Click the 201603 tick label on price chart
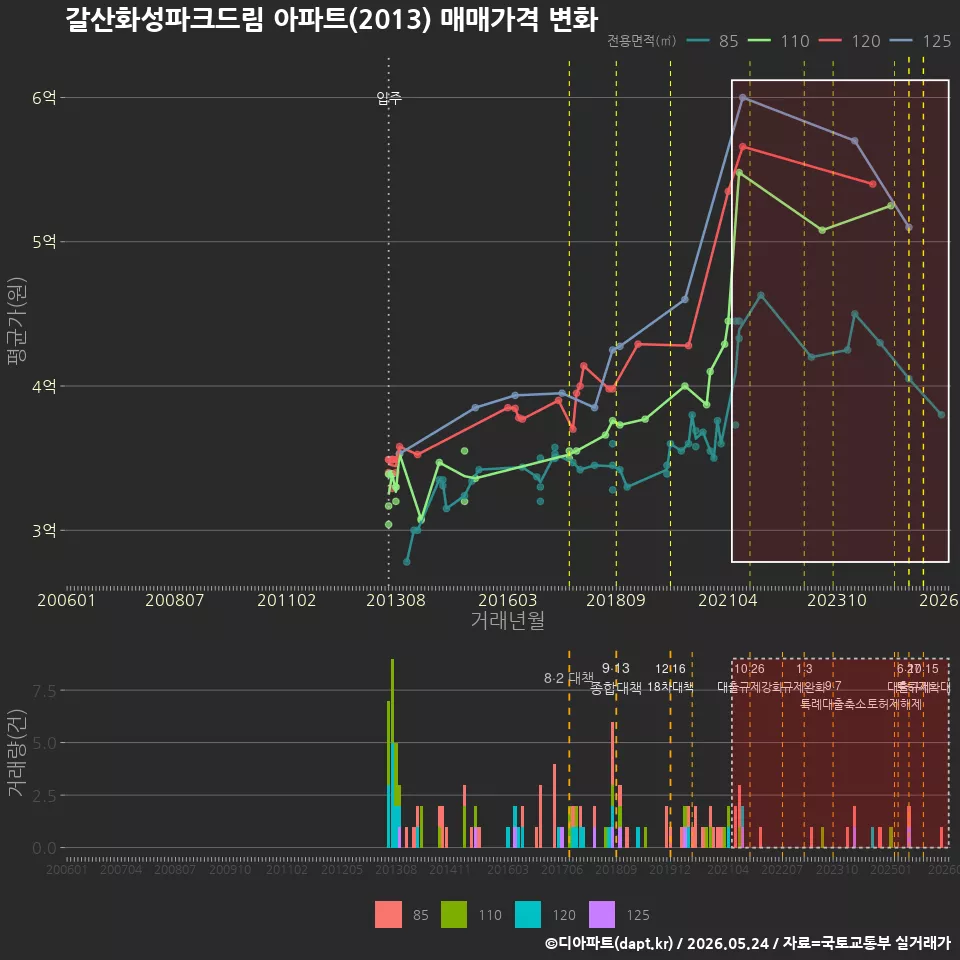 tap(508, 600)
